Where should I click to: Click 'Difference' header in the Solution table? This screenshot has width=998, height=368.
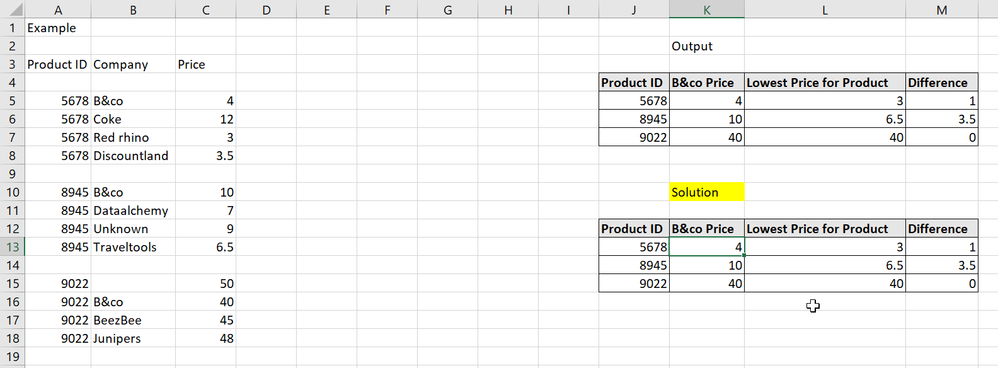[x=942, y=229]
